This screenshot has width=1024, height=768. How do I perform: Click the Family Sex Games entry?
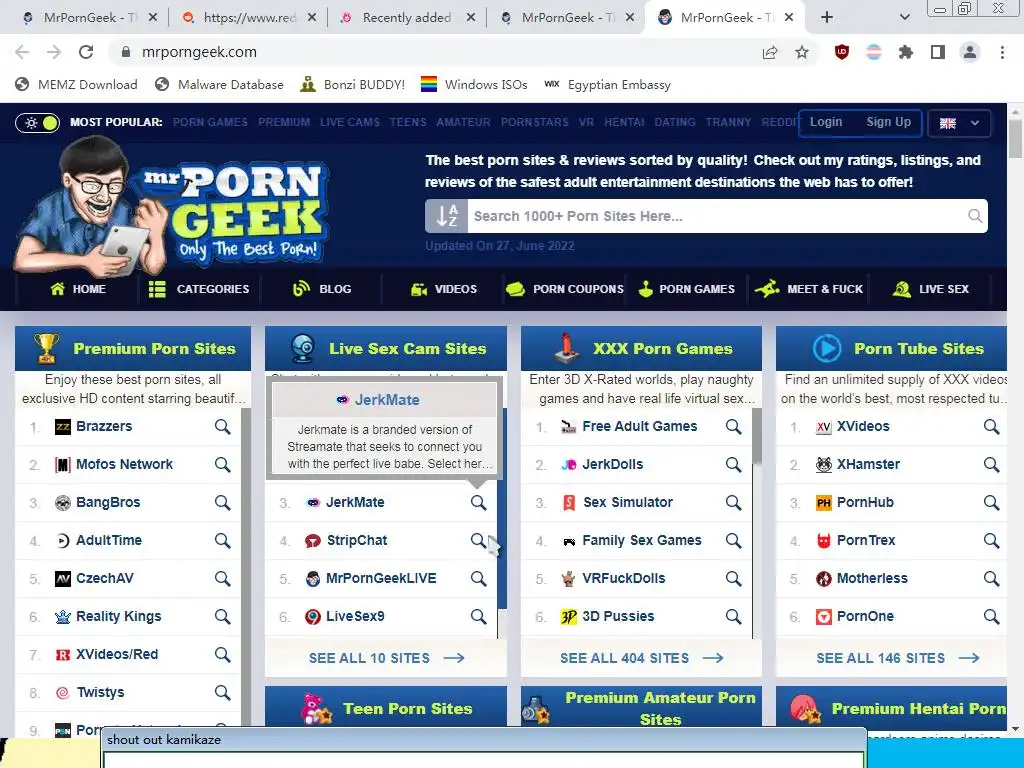pos(641,541)
